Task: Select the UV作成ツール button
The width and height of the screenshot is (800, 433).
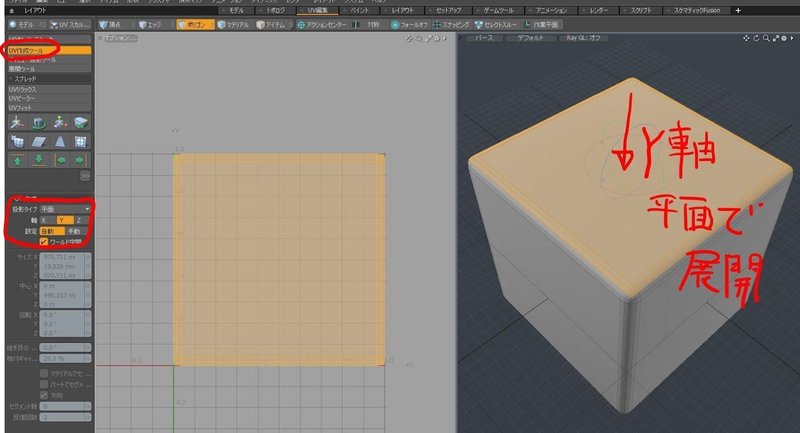Action: click(x=49, y=50)
